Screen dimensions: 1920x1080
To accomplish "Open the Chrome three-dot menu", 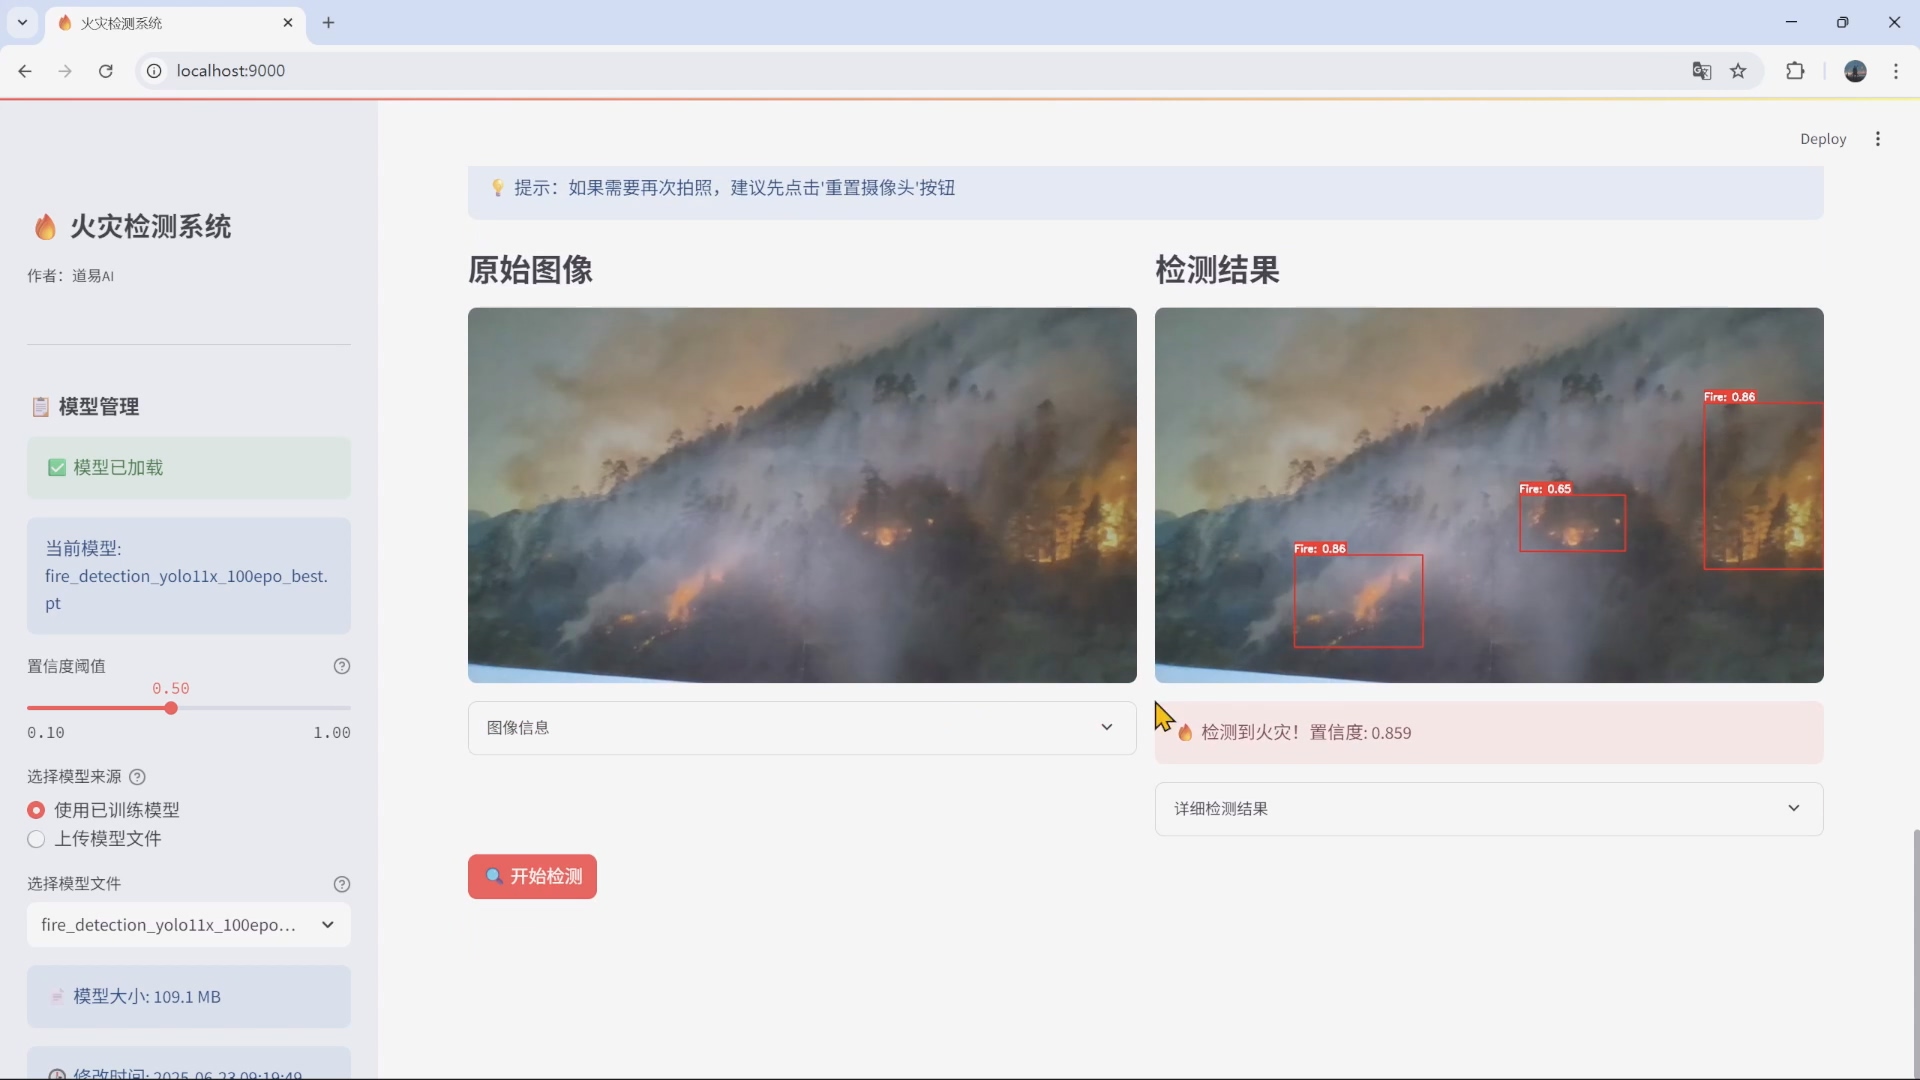I will pyautogui.click(x=1897, y=71).
